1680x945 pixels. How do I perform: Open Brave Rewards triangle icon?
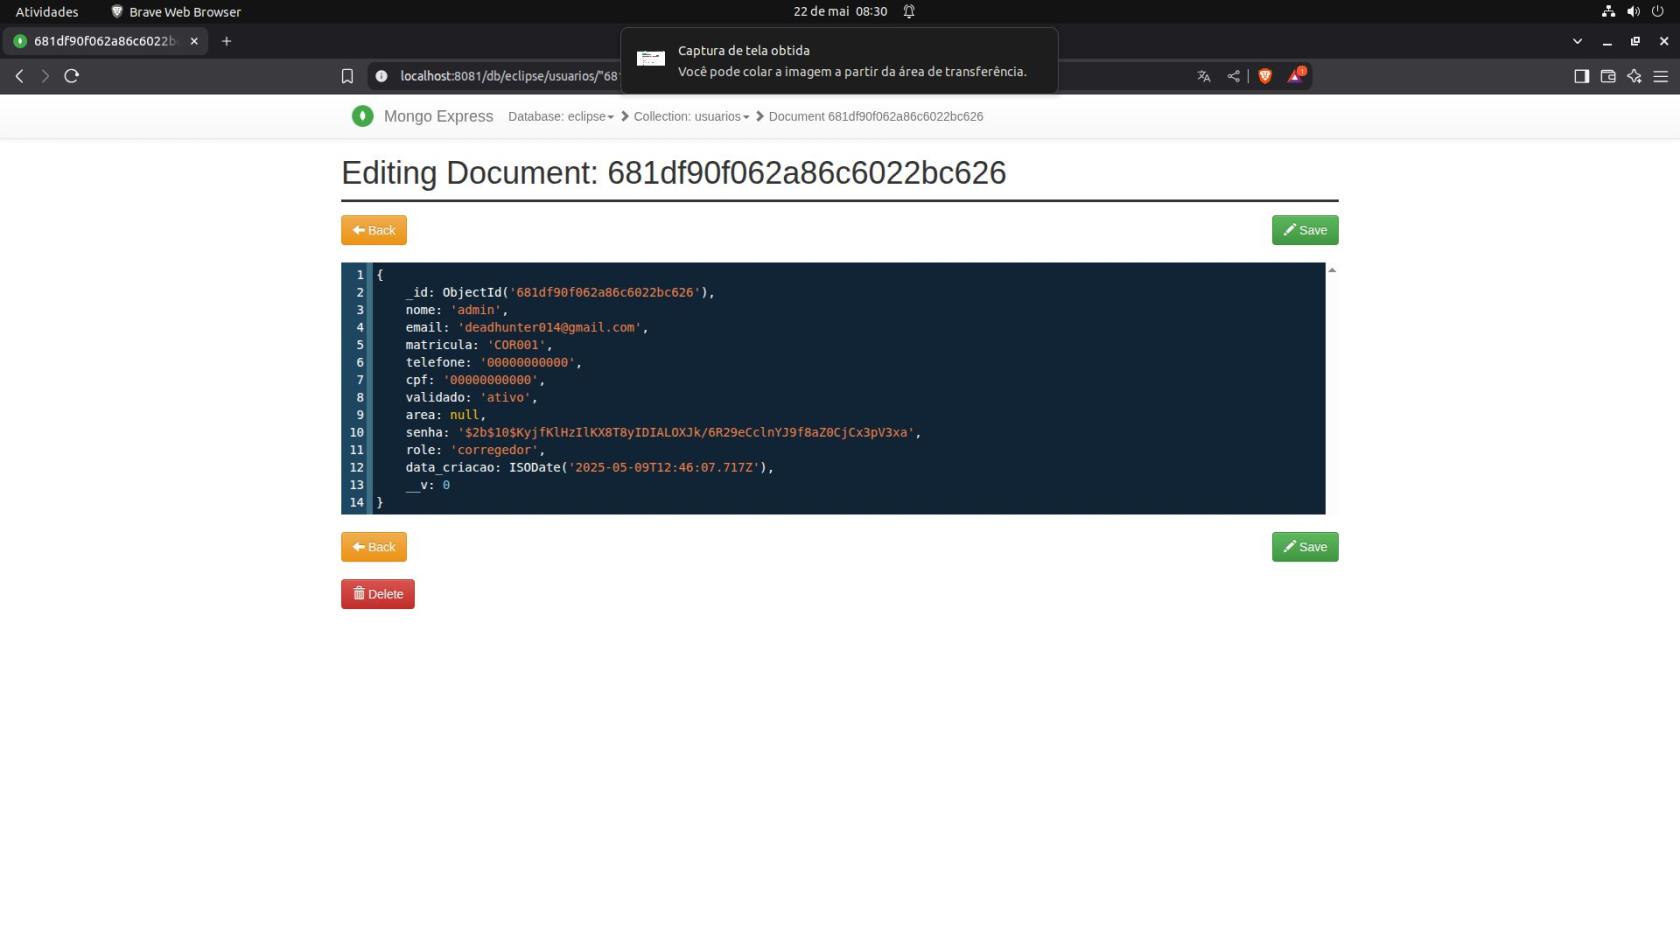(1295, 75)
